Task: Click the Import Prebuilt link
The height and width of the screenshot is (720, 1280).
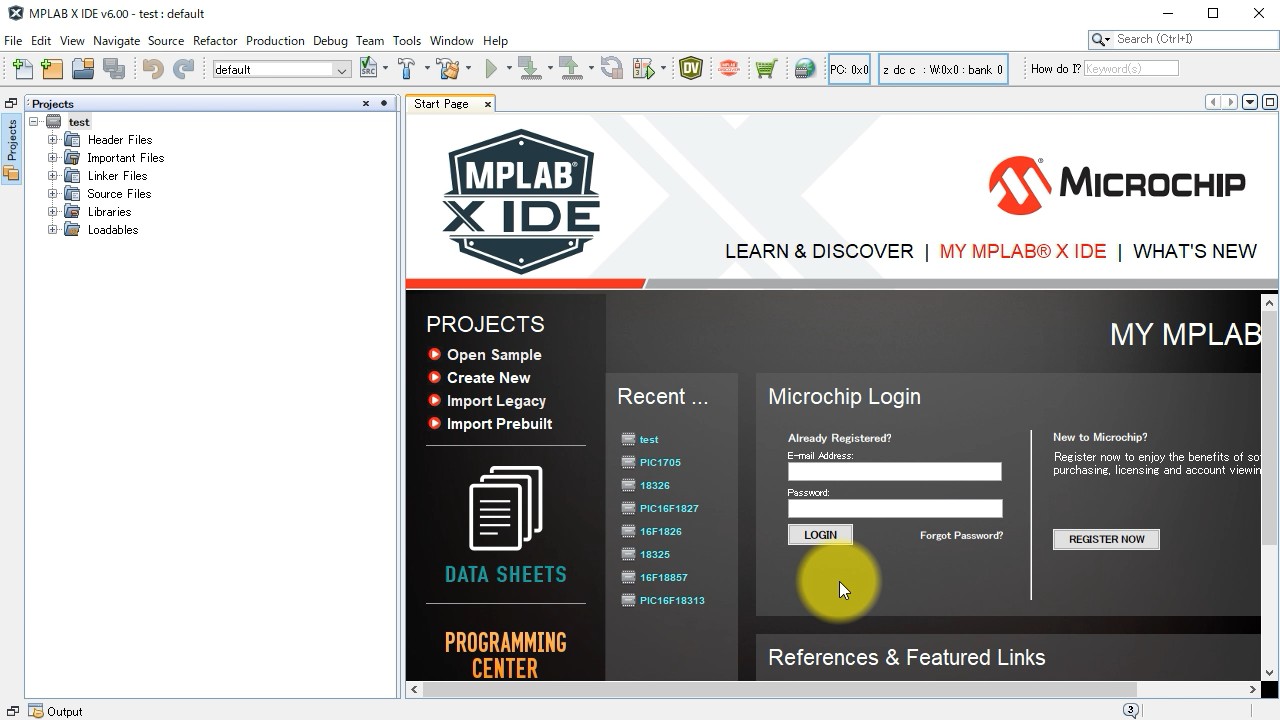Action: click(499, 424)
